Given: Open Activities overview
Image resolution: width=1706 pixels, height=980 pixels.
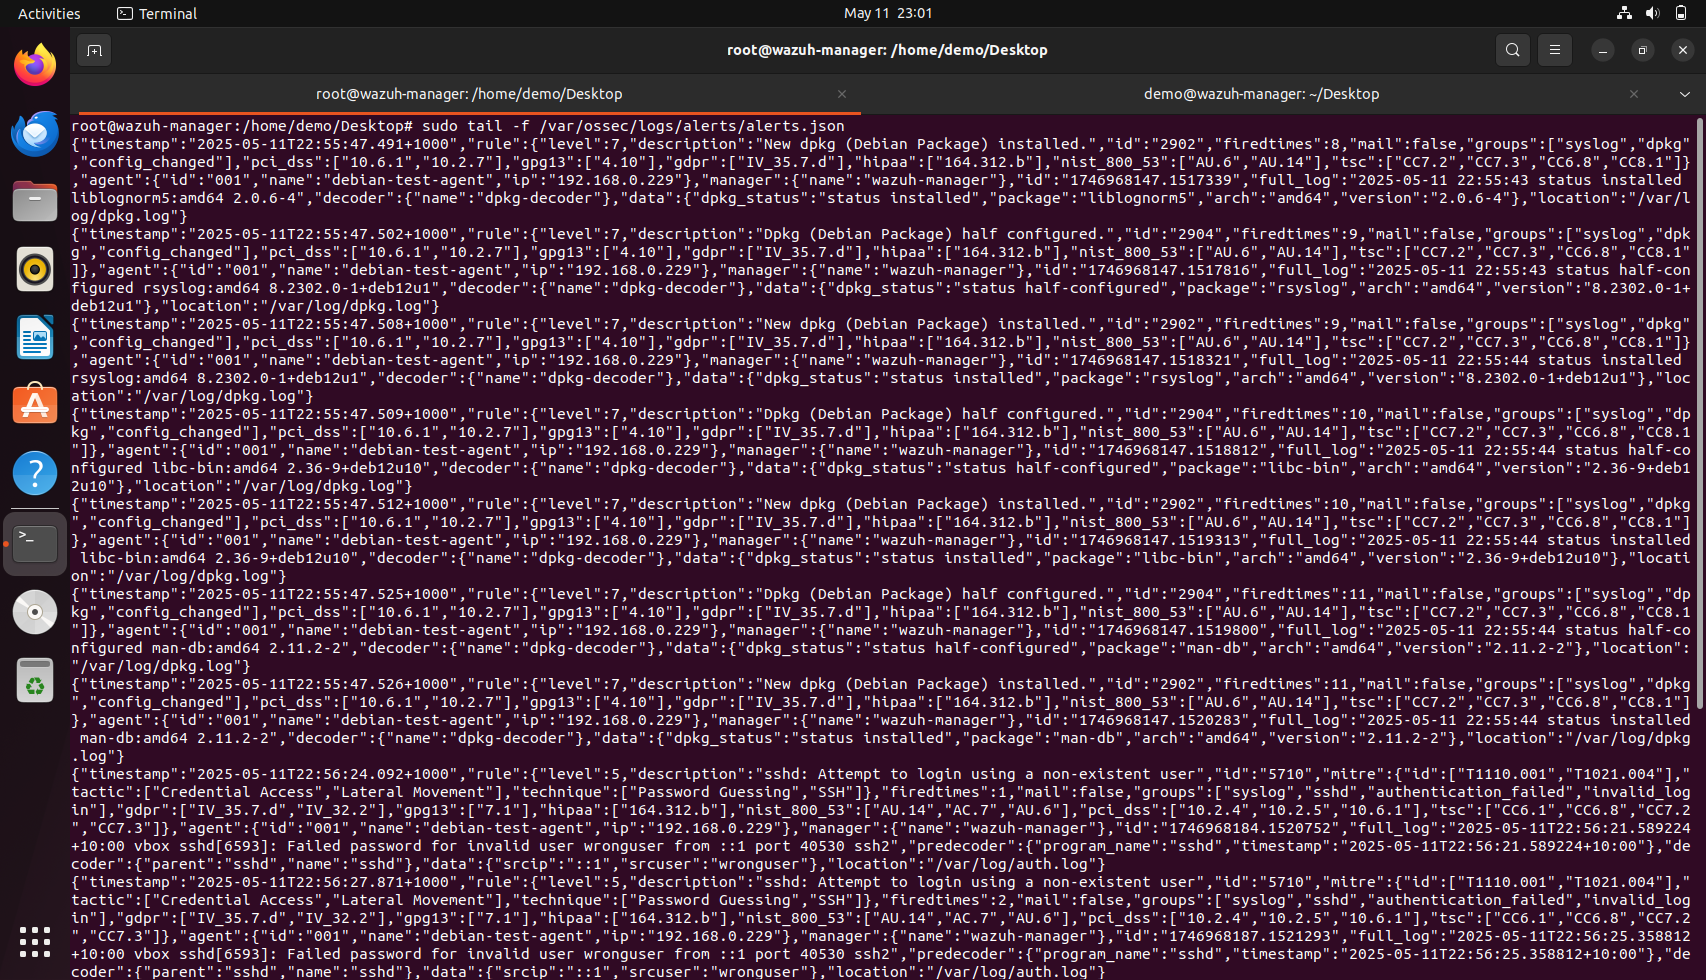Looking at the screenshot, I should [49, 13].
